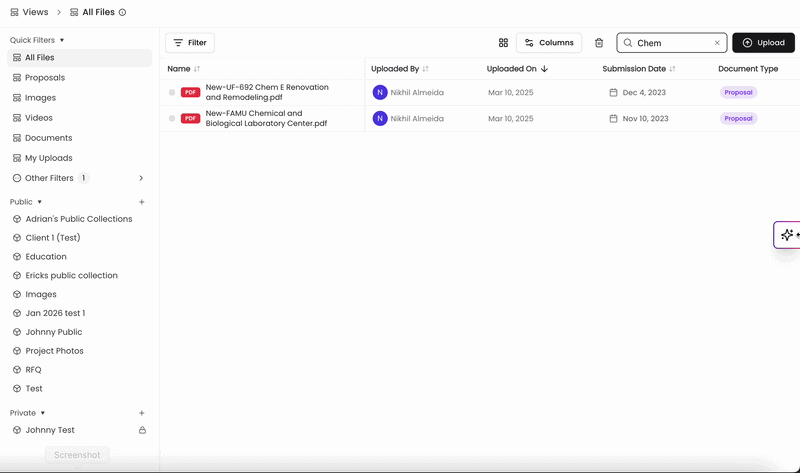
Task: Click Document Type column header
Action: pos(748,69)
